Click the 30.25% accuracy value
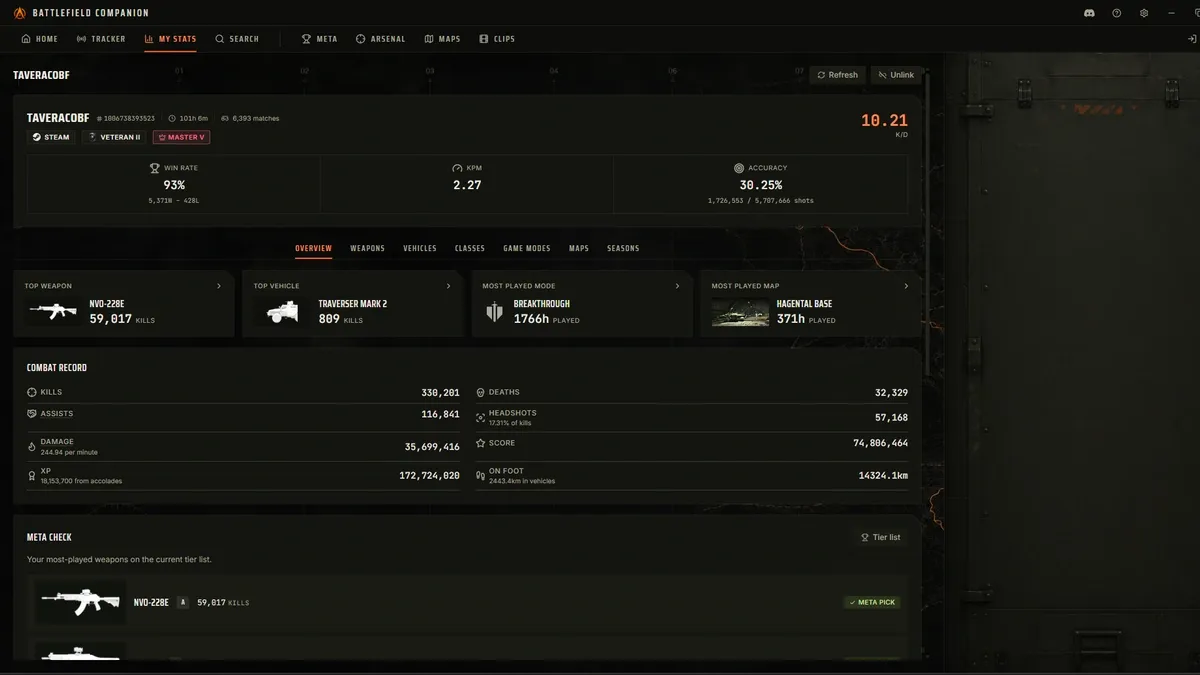 (760, 185)
